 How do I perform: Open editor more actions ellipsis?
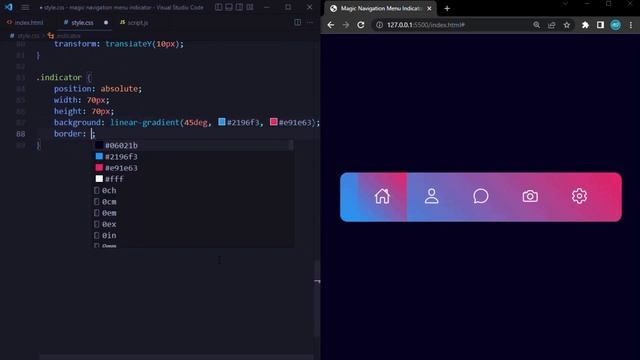310,22
